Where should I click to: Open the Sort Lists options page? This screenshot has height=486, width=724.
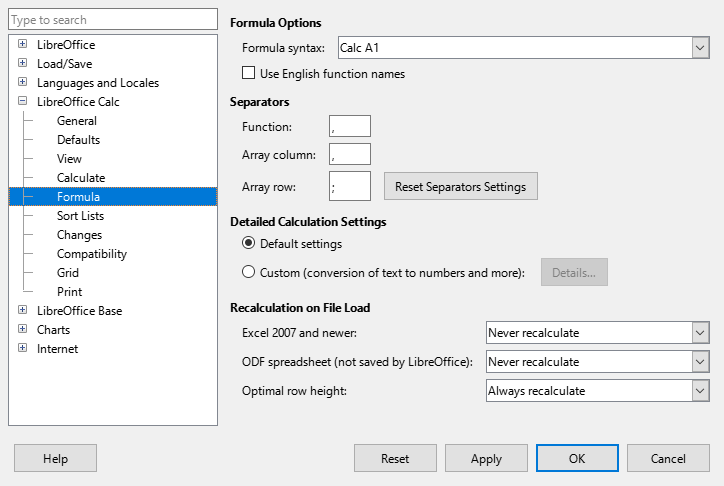click(80, 216)
